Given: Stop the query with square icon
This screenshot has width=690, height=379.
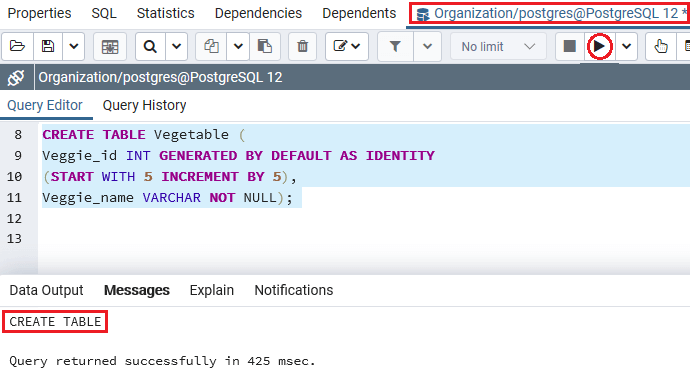Looking at the screenshot, I should tap(569, 46).
